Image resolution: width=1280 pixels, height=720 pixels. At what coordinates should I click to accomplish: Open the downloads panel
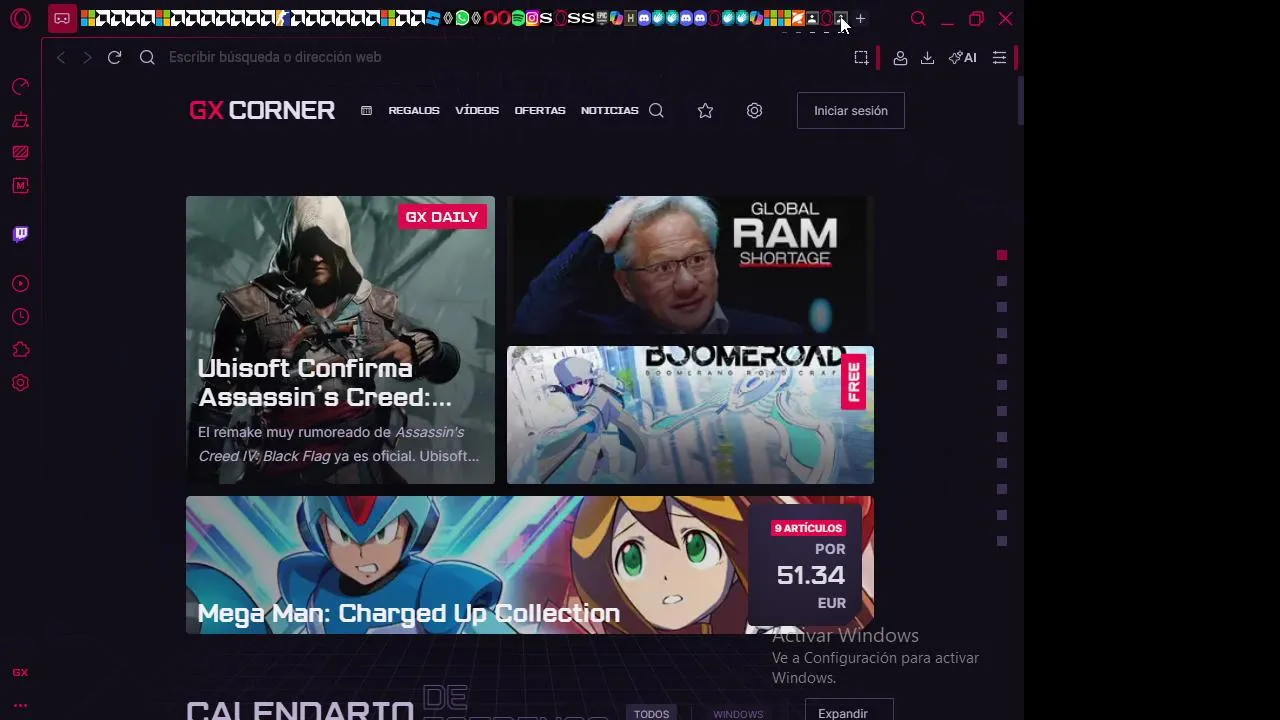[927, 58]
